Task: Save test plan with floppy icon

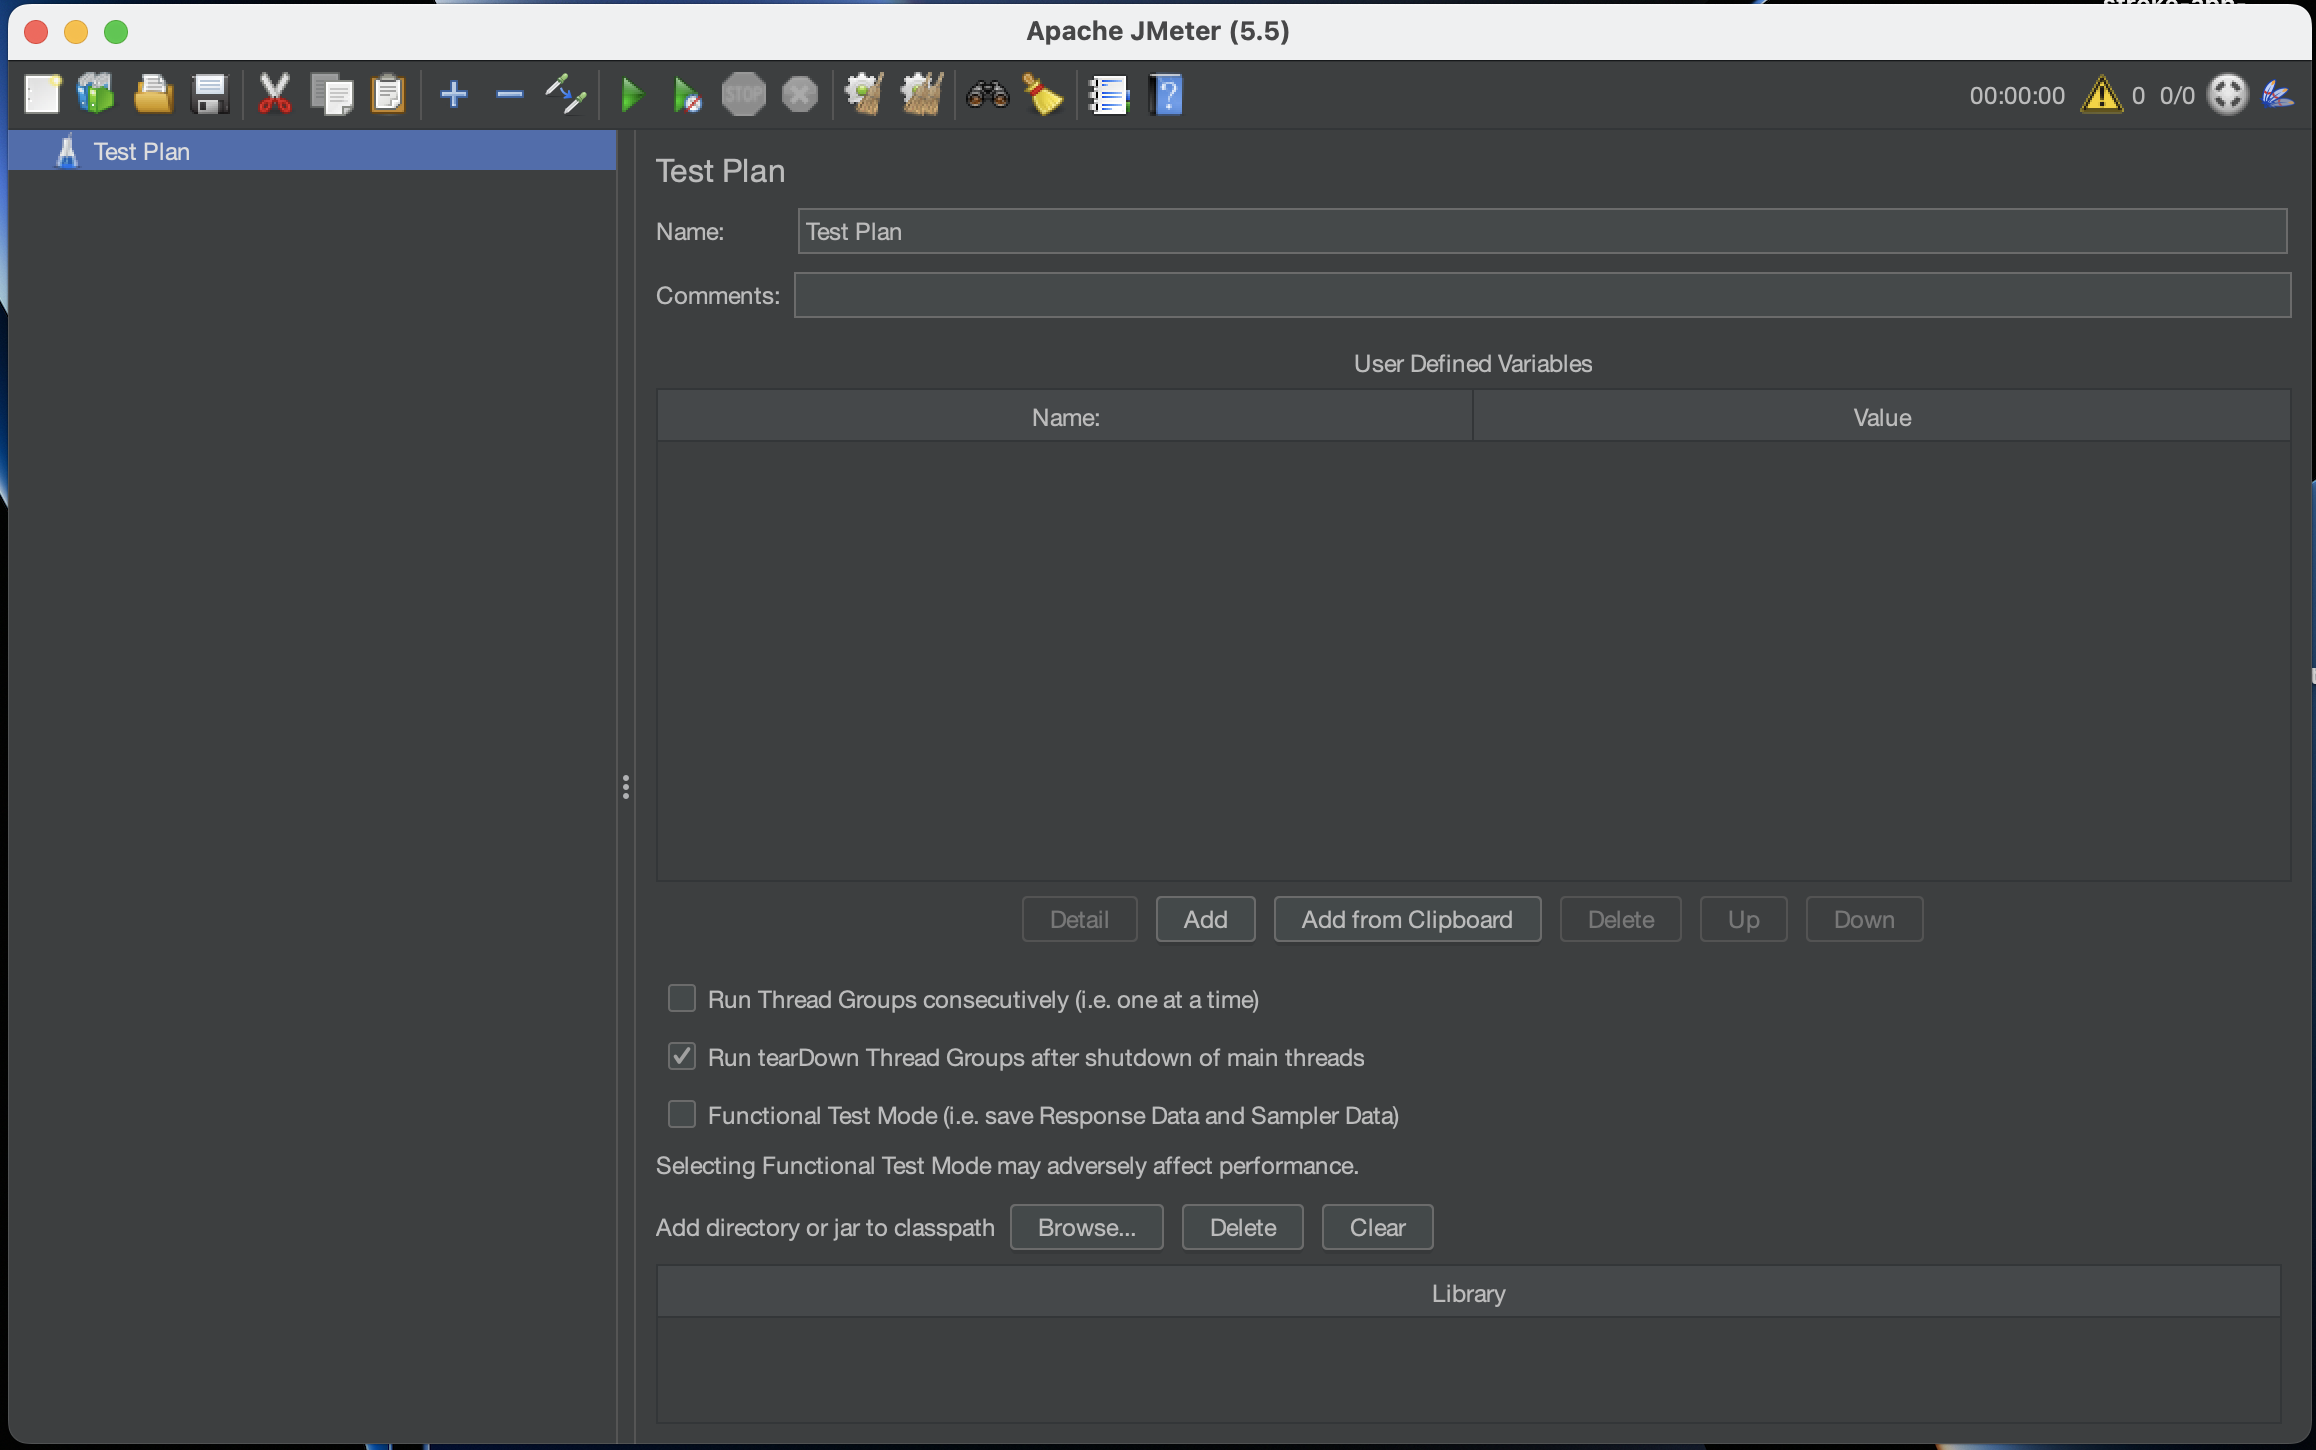Action: 210,95
